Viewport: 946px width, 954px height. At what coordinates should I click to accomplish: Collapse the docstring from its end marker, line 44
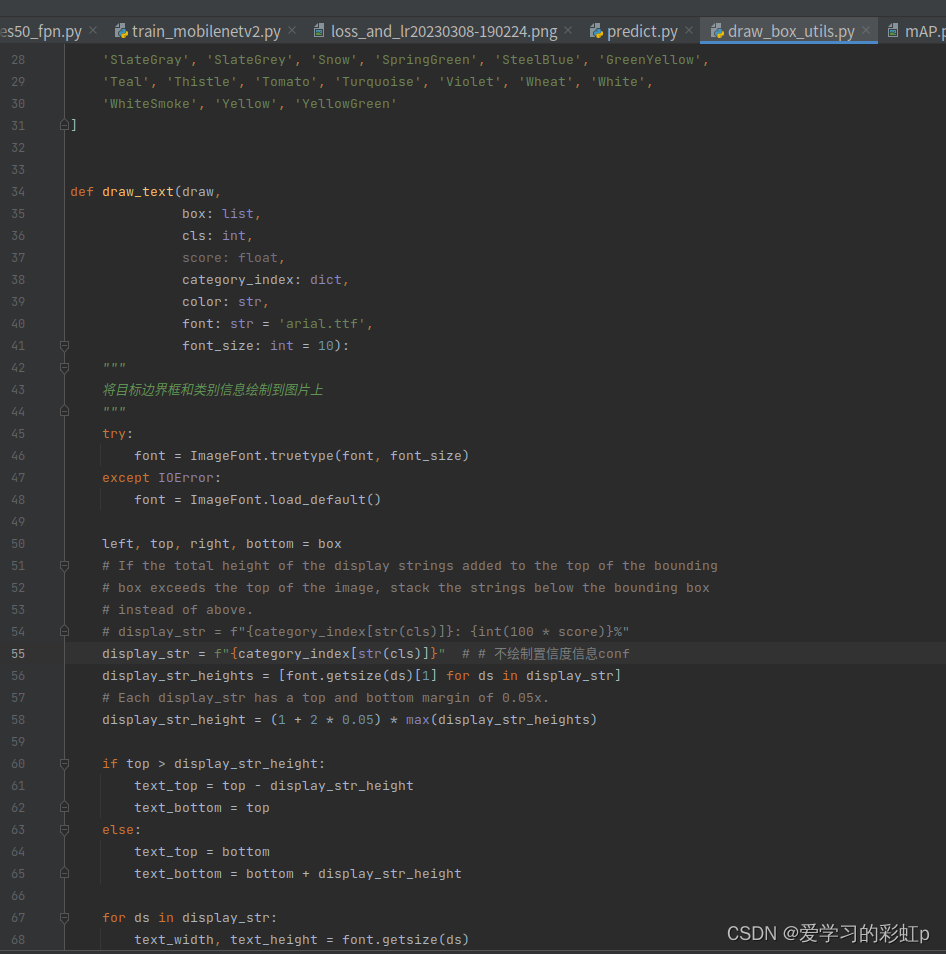point(64,411)
